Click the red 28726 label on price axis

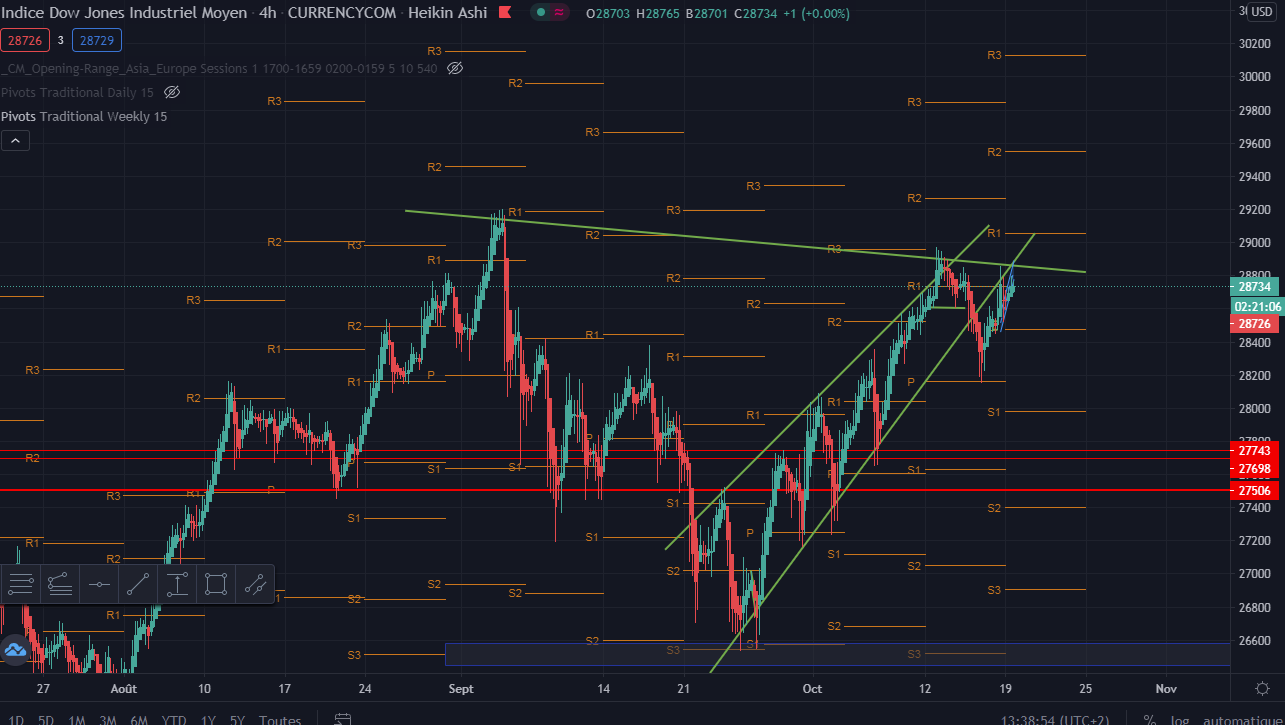(x=1253, y=324)
